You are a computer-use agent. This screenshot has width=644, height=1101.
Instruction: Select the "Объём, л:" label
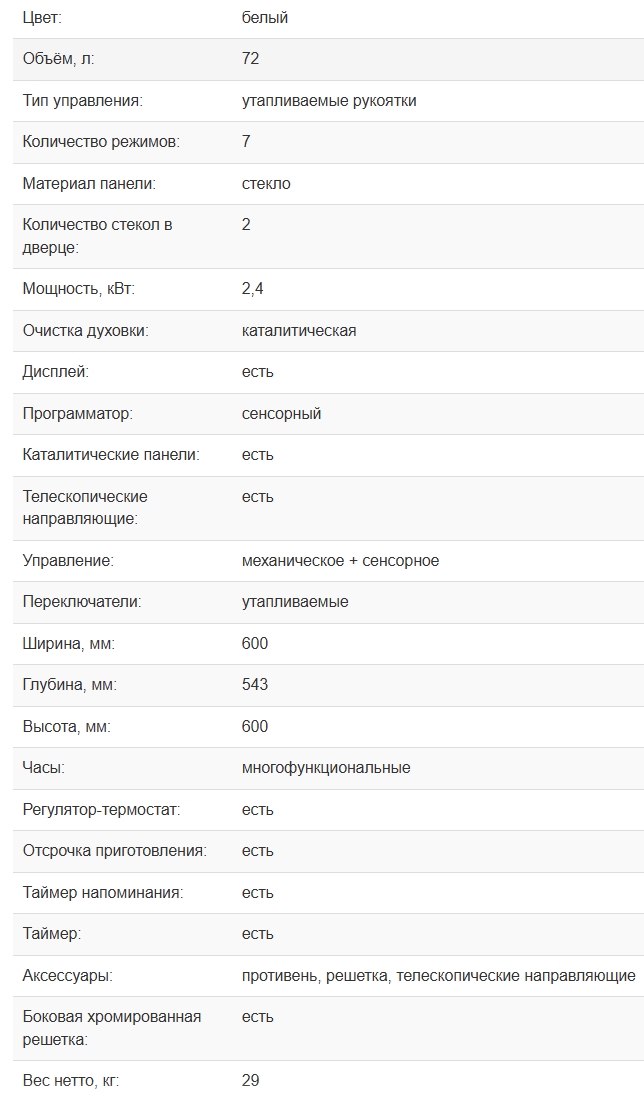point(59,59)
